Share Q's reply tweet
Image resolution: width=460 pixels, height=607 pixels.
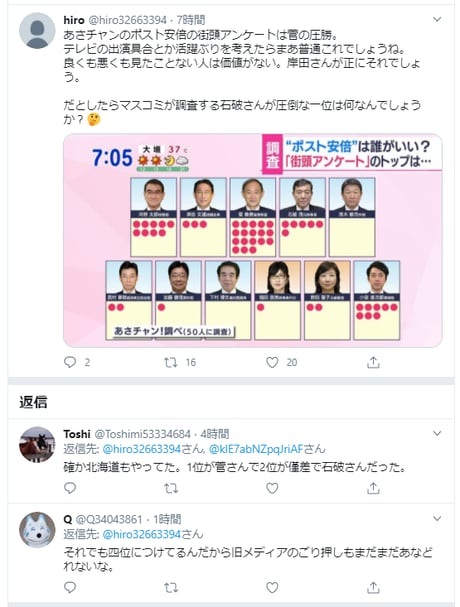(373, 587)
